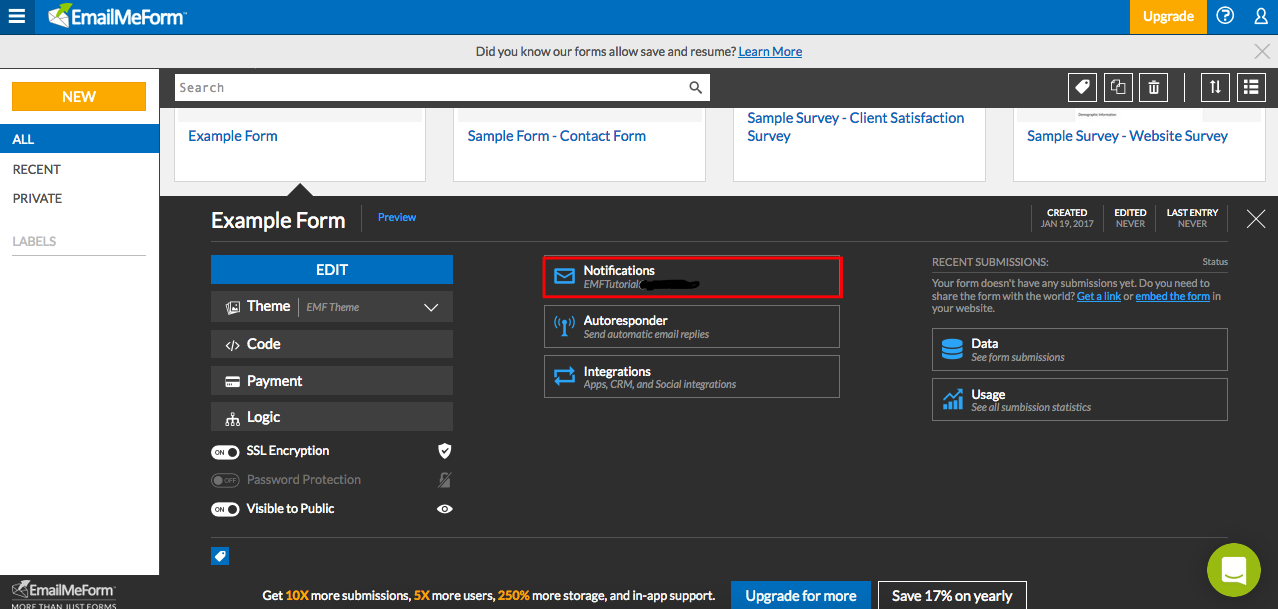This screenshot has height=609, width=1278.
Task: Click the CREATED Jan 19, 2017 label
Action: click(1067, 218)
